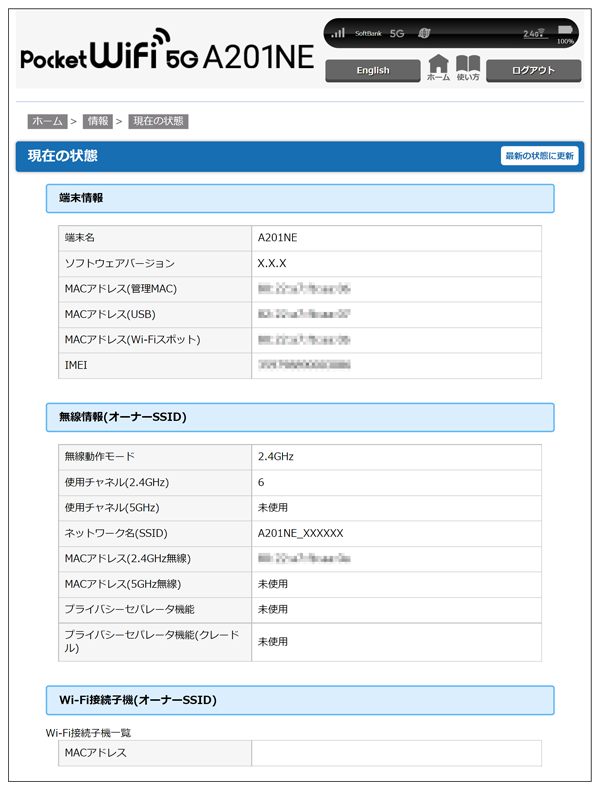This screenshot has height=790, width=600.
Task: Click the battery level icon
Action: pos(566,31)
